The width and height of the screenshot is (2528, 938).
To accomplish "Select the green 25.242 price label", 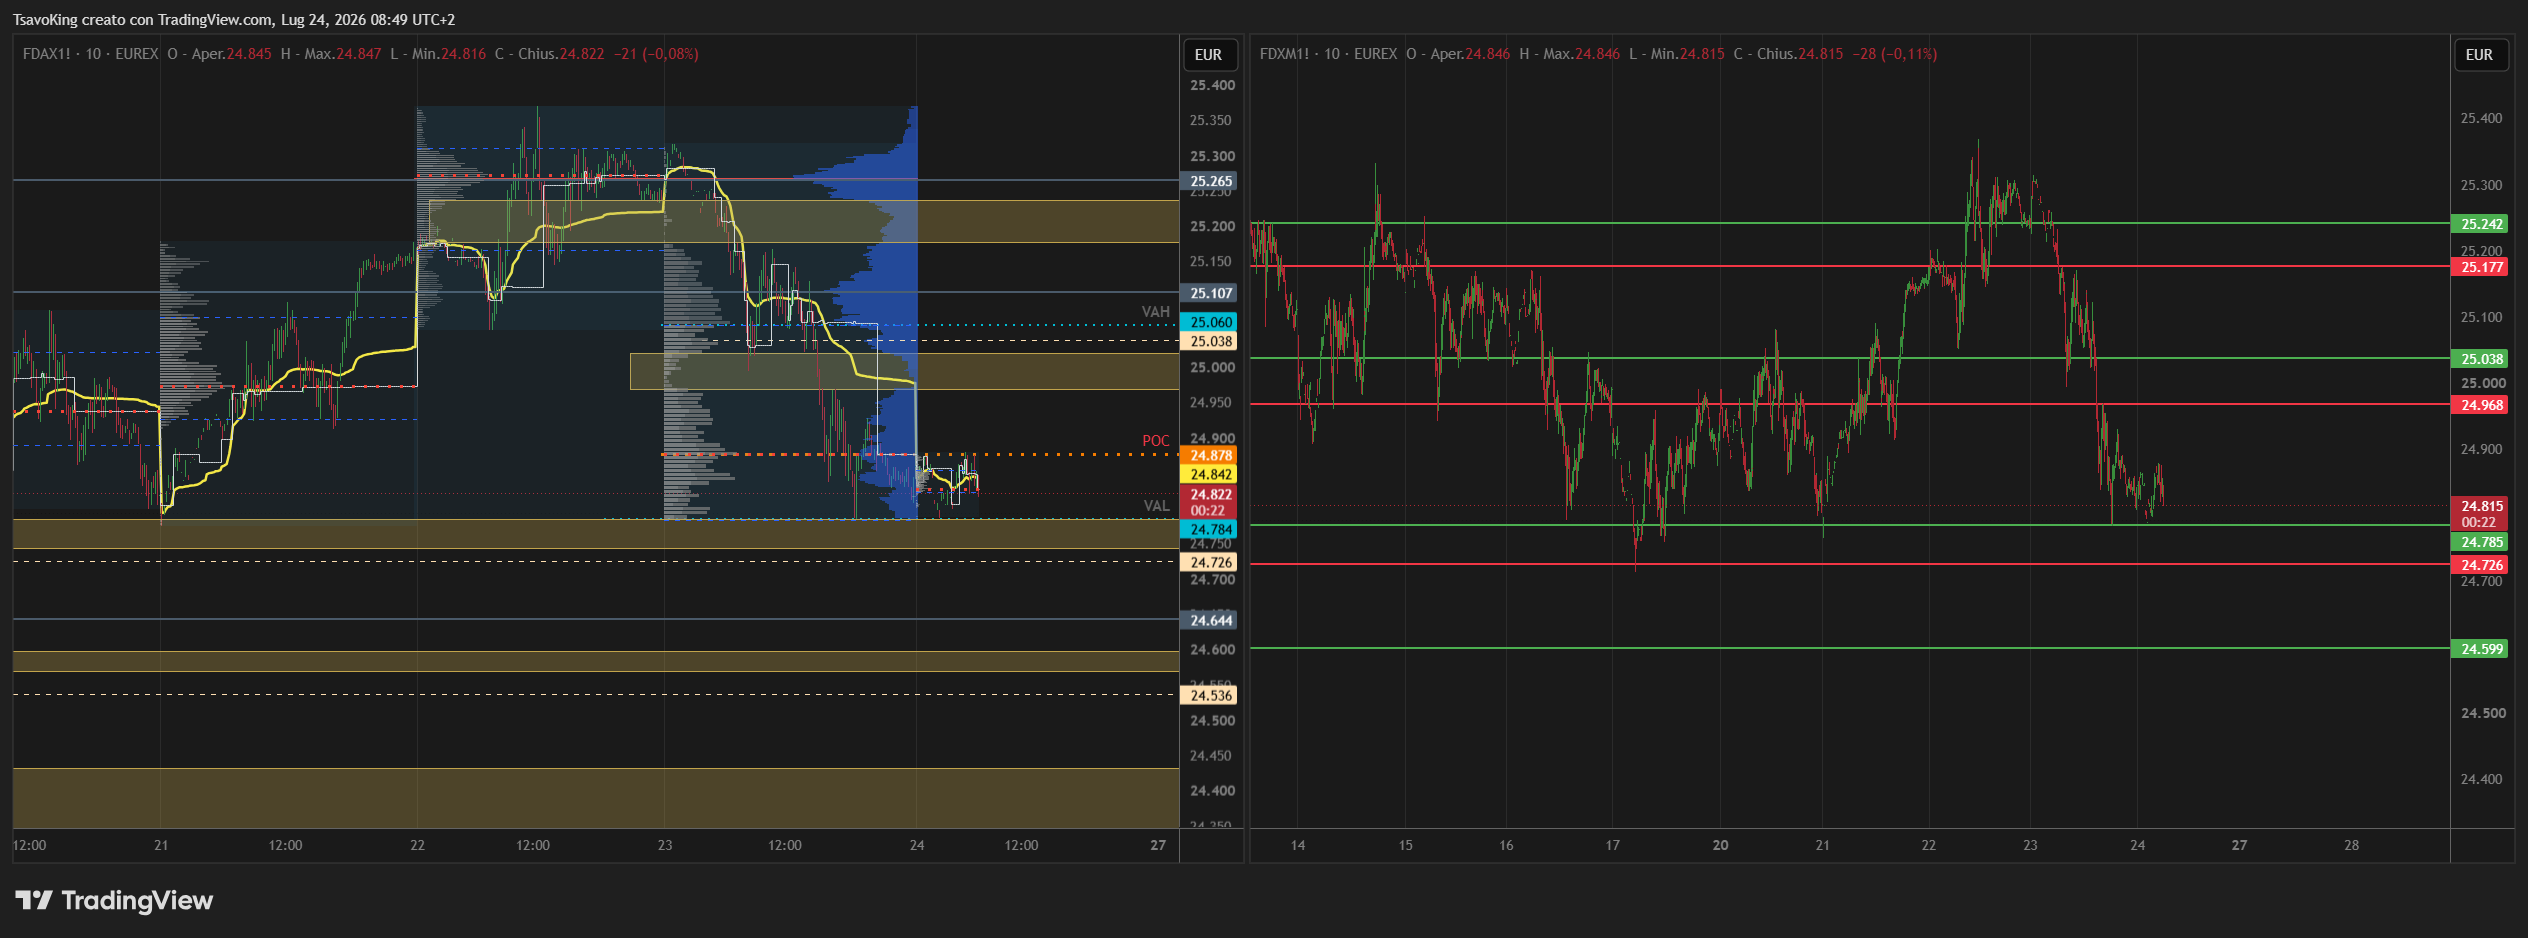I will click(2481, 224).
